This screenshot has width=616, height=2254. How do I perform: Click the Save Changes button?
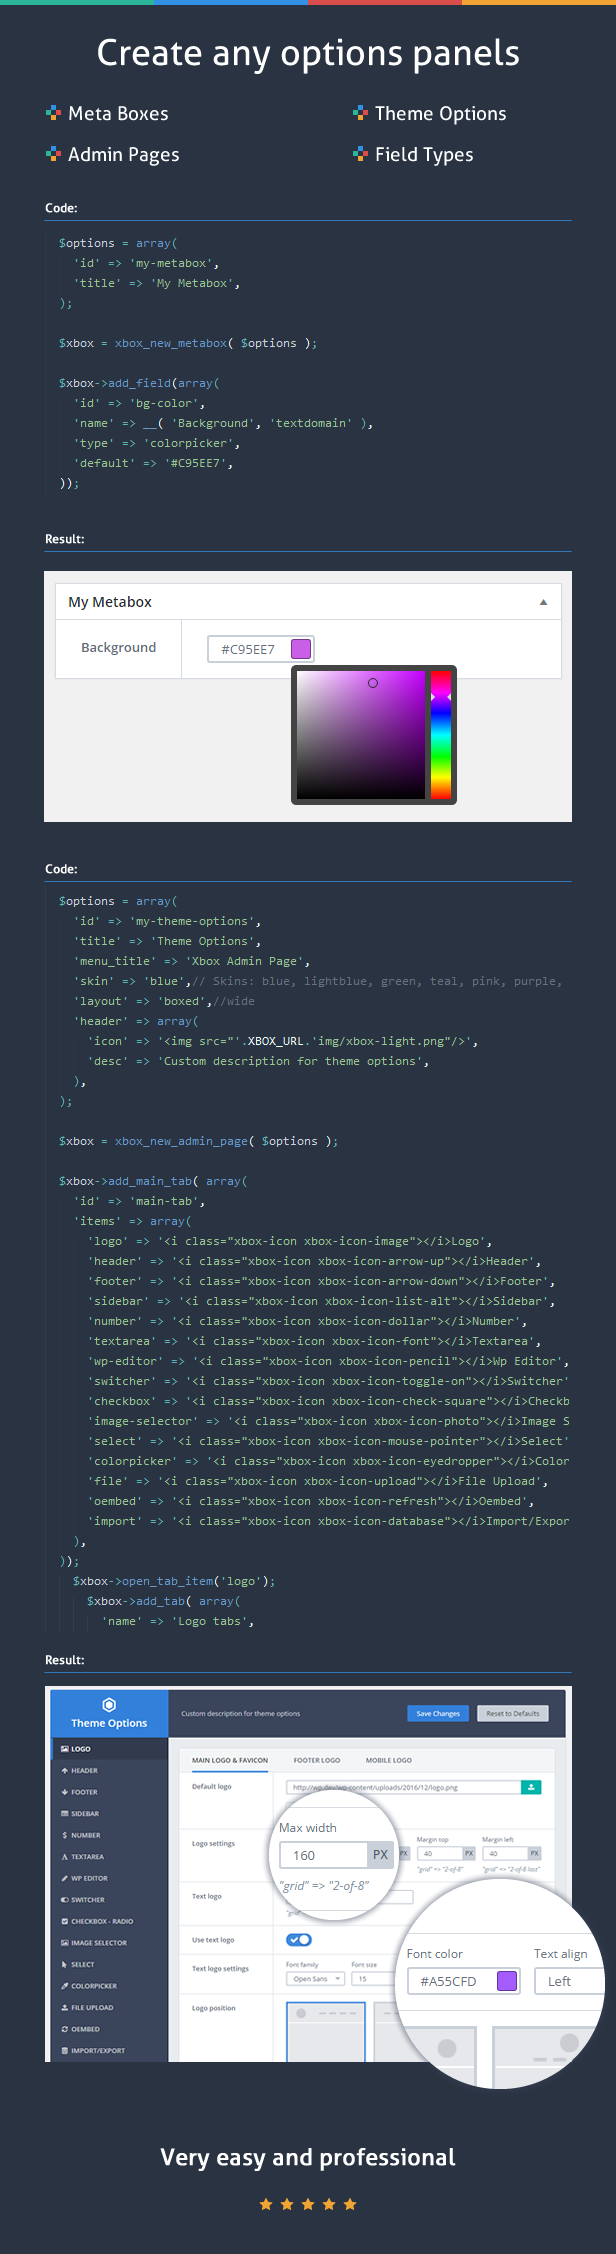point(438,1713)
